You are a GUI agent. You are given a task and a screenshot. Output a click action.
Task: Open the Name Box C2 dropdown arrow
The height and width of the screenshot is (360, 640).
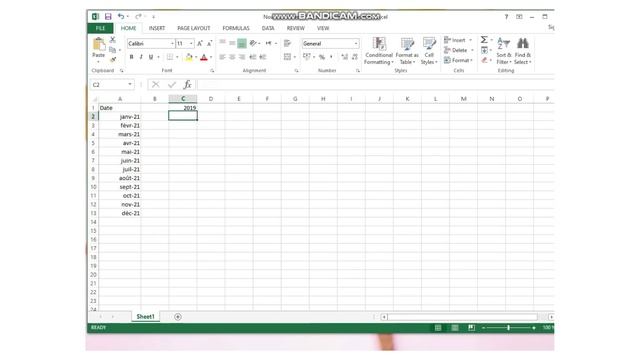point(130,84)
